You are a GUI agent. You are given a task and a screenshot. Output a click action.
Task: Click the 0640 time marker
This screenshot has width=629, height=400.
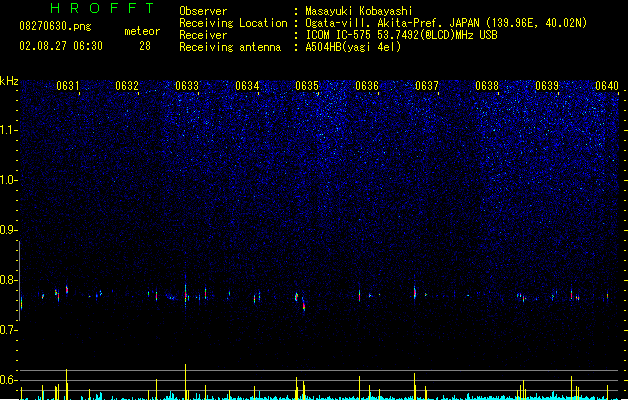607,86
